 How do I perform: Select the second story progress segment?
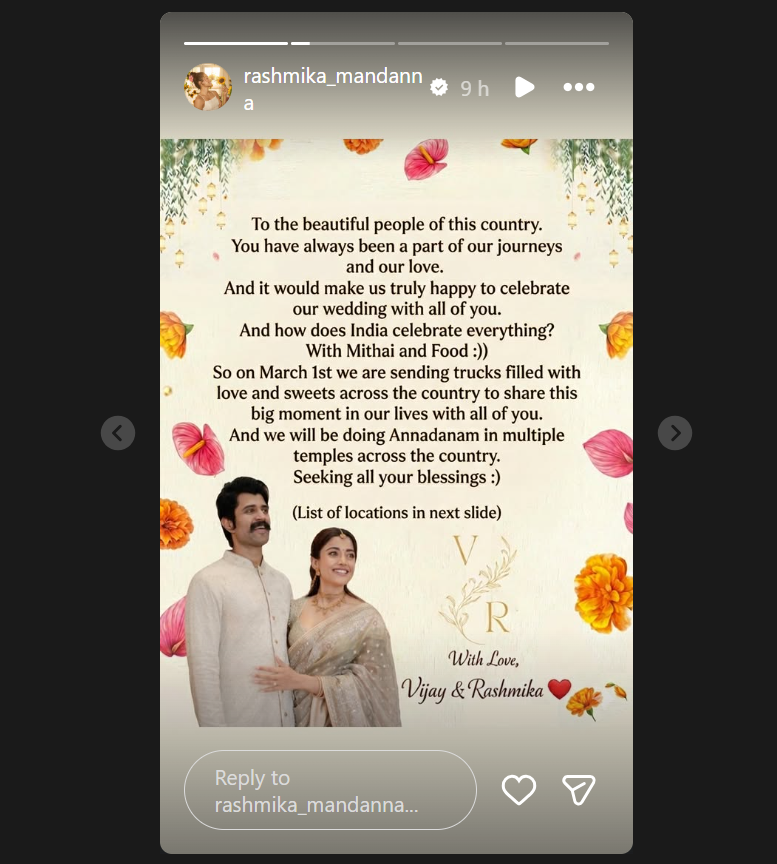coord(343,43)
